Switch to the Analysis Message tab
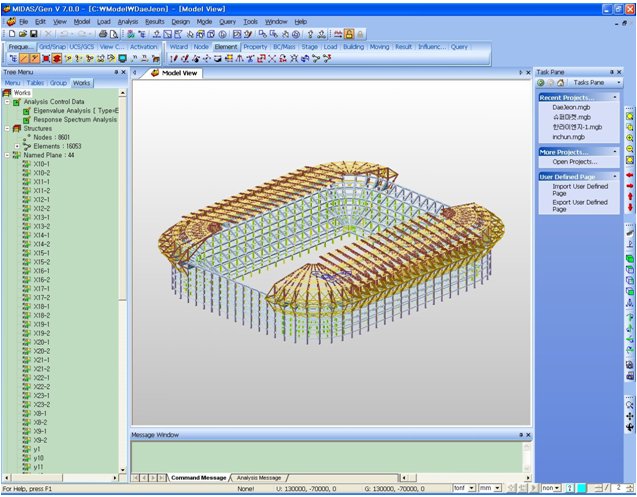The height and width of the screenshot is (497, 637). point(258,478)
